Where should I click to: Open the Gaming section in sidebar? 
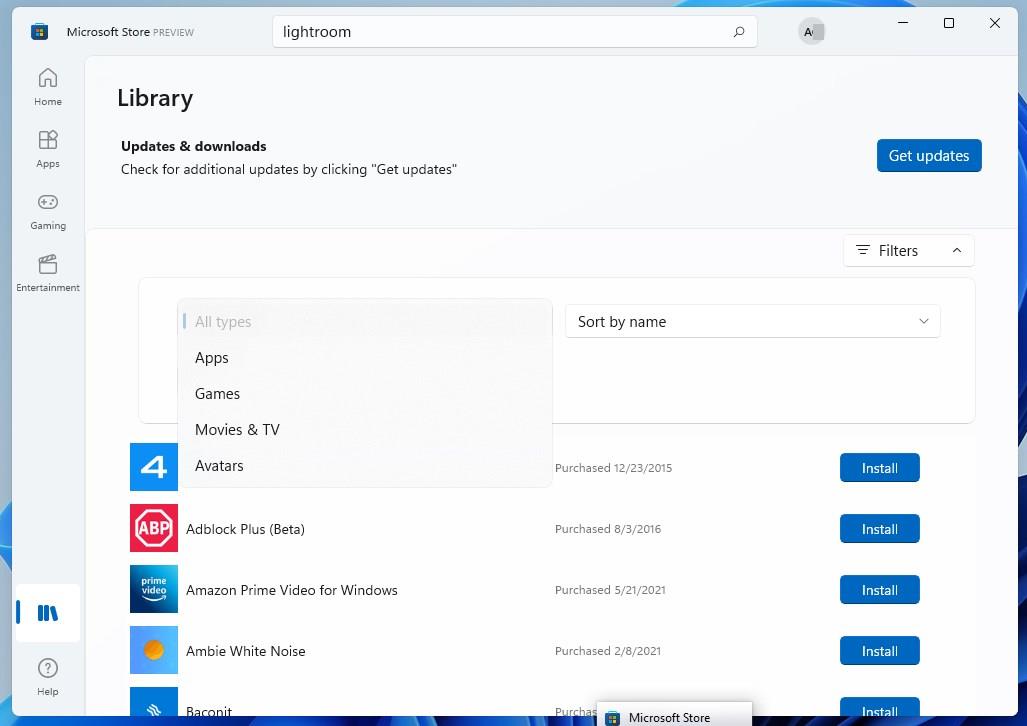pos(48,212)
